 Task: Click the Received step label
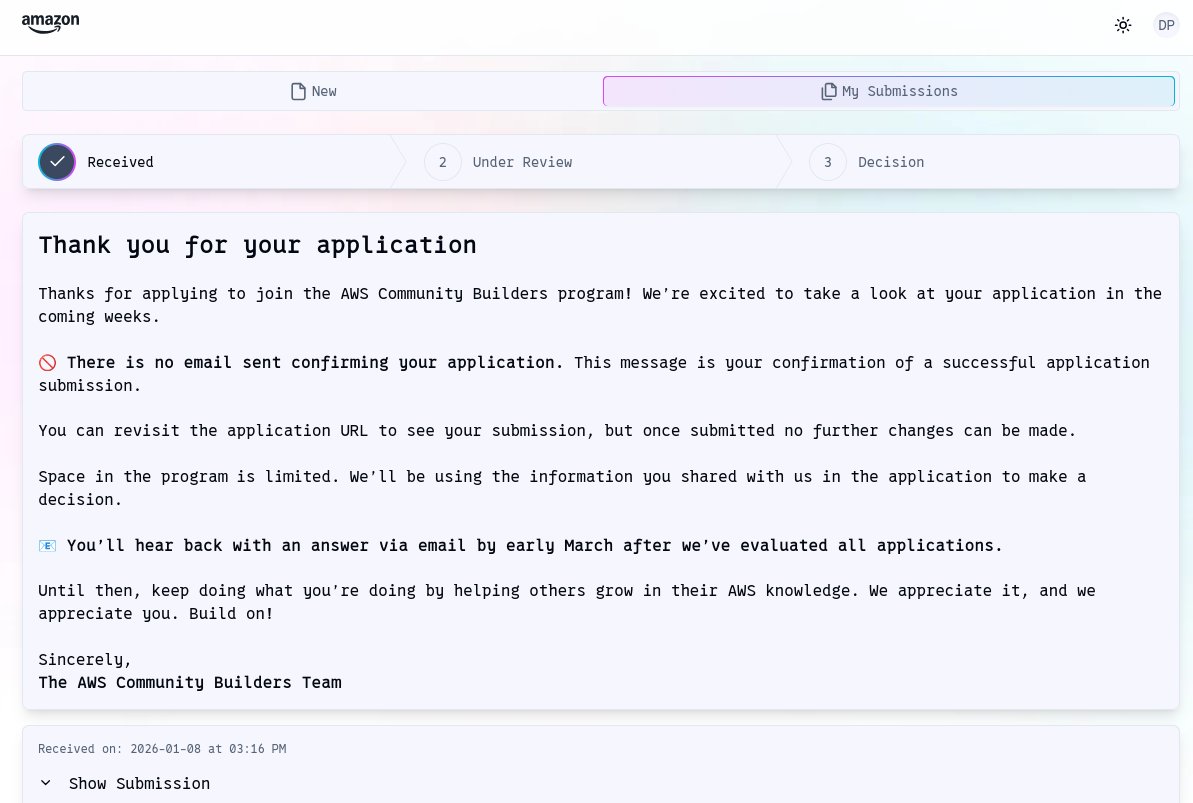[120, 162]
